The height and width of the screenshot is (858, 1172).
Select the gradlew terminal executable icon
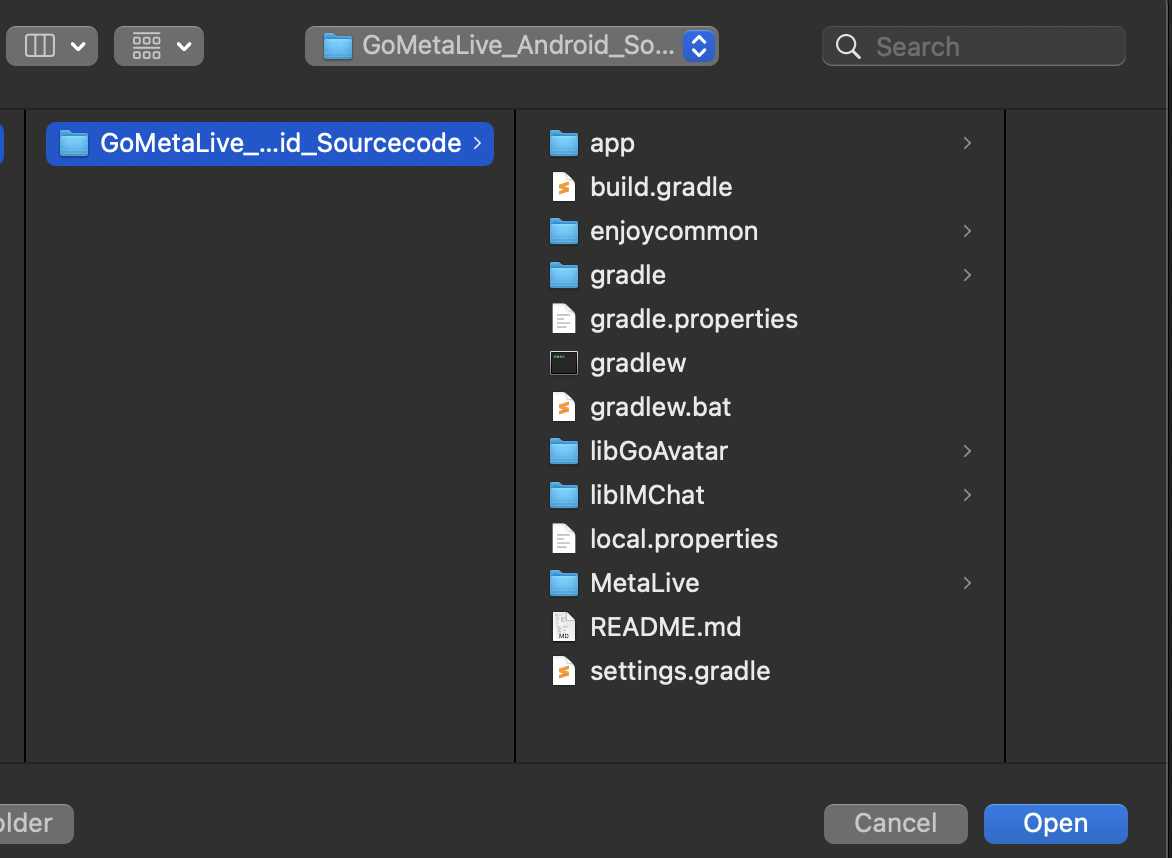click(x=564, y=363)
